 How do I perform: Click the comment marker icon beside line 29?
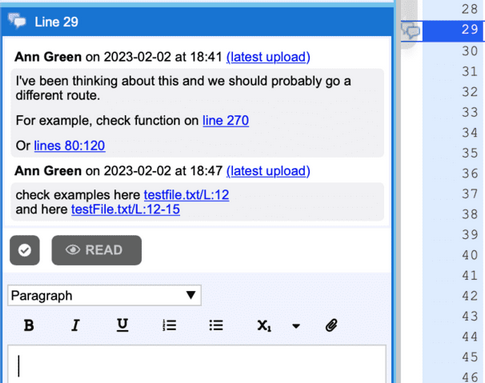pos(411,31)
